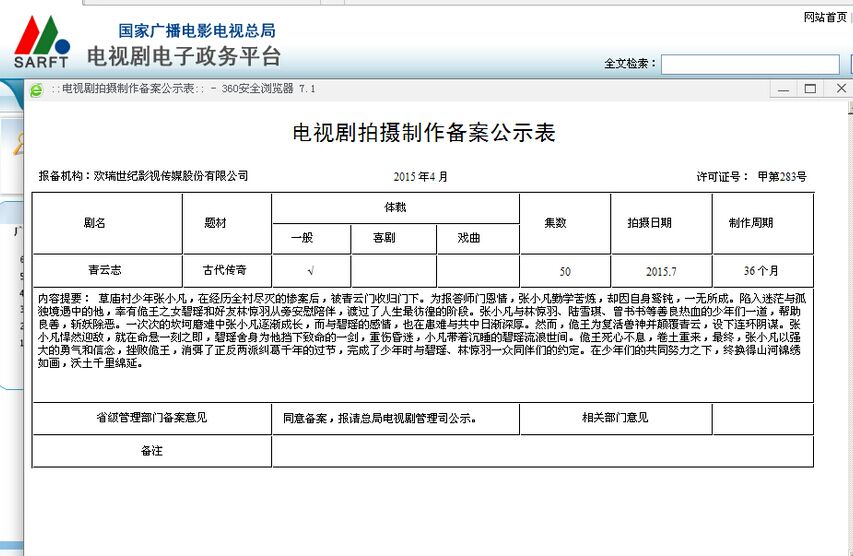Click 报备机构 欢瑞世纪影视传媒股份有限公司 text

click(143, 176)
